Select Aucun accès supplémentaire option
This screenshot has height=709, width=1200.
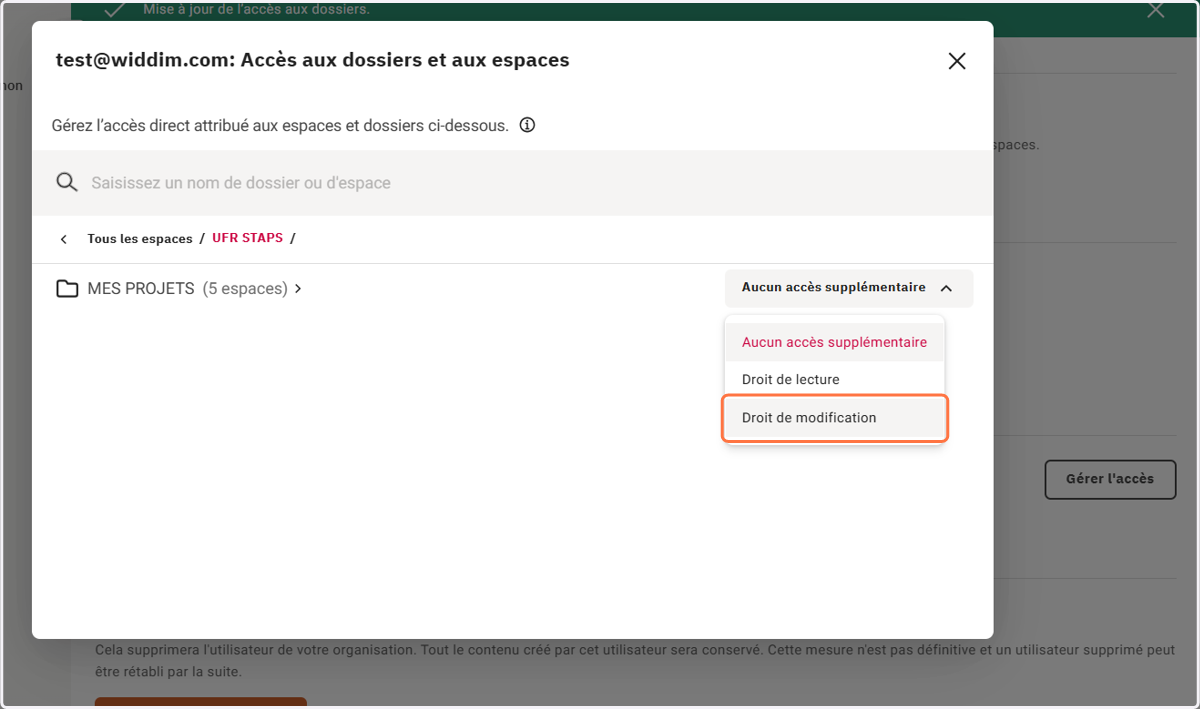[834, 342]
